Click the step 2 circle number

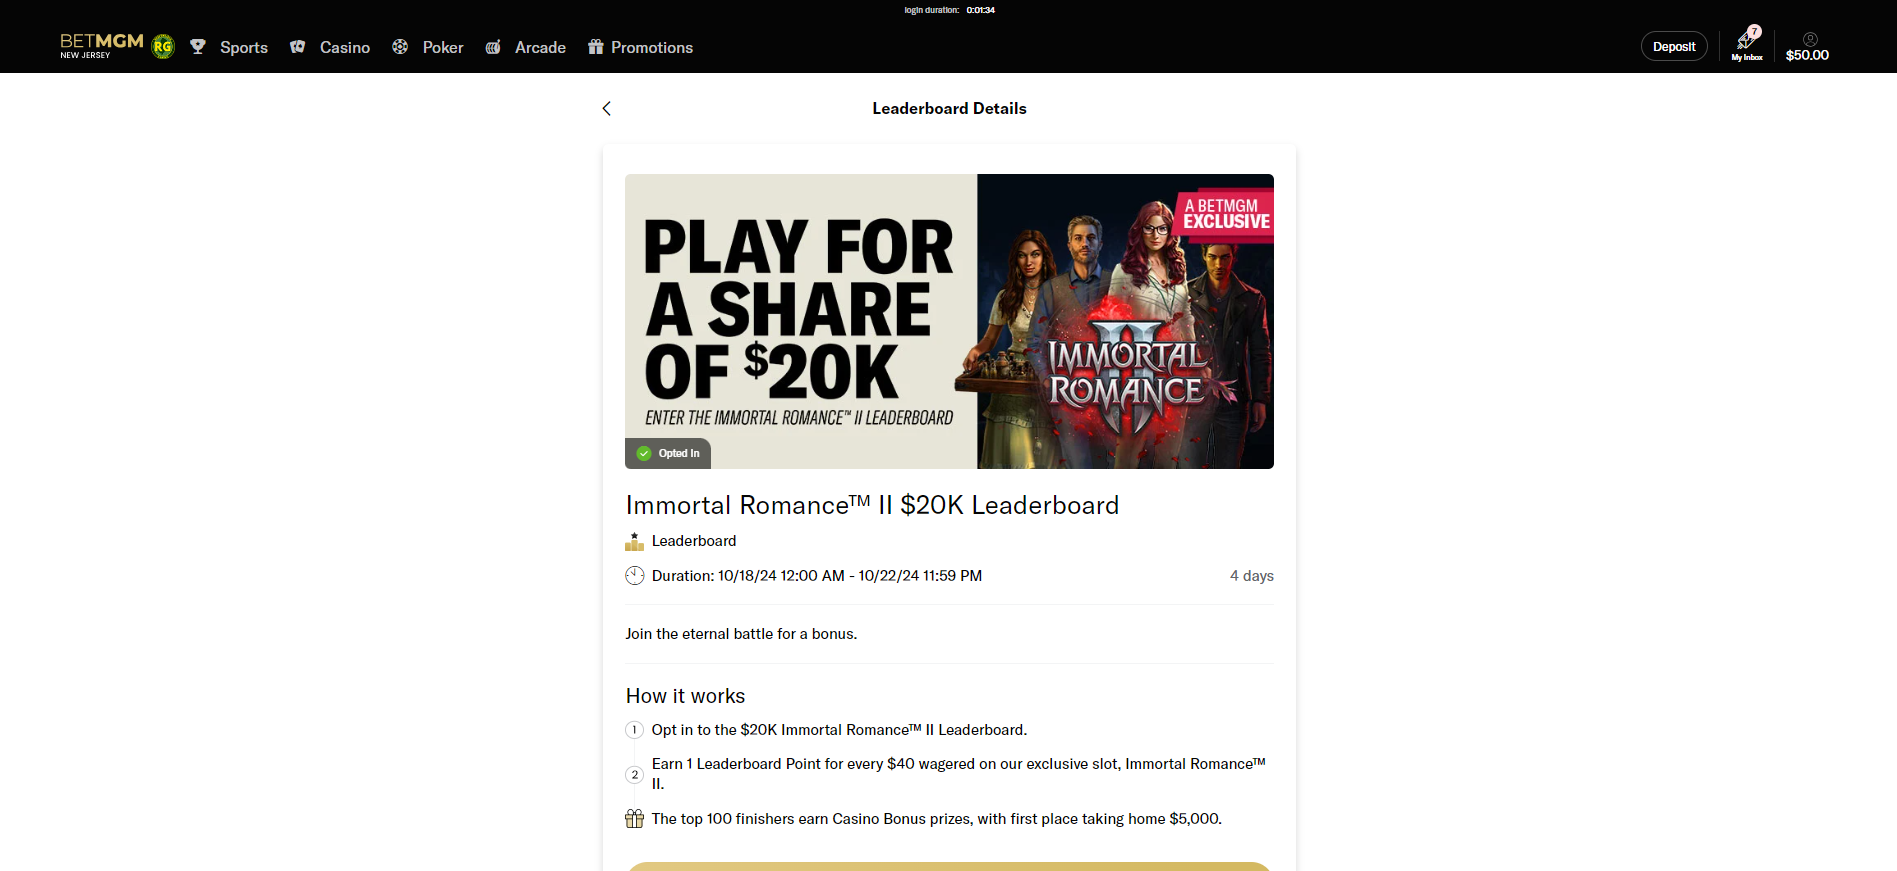coord(635,774)
